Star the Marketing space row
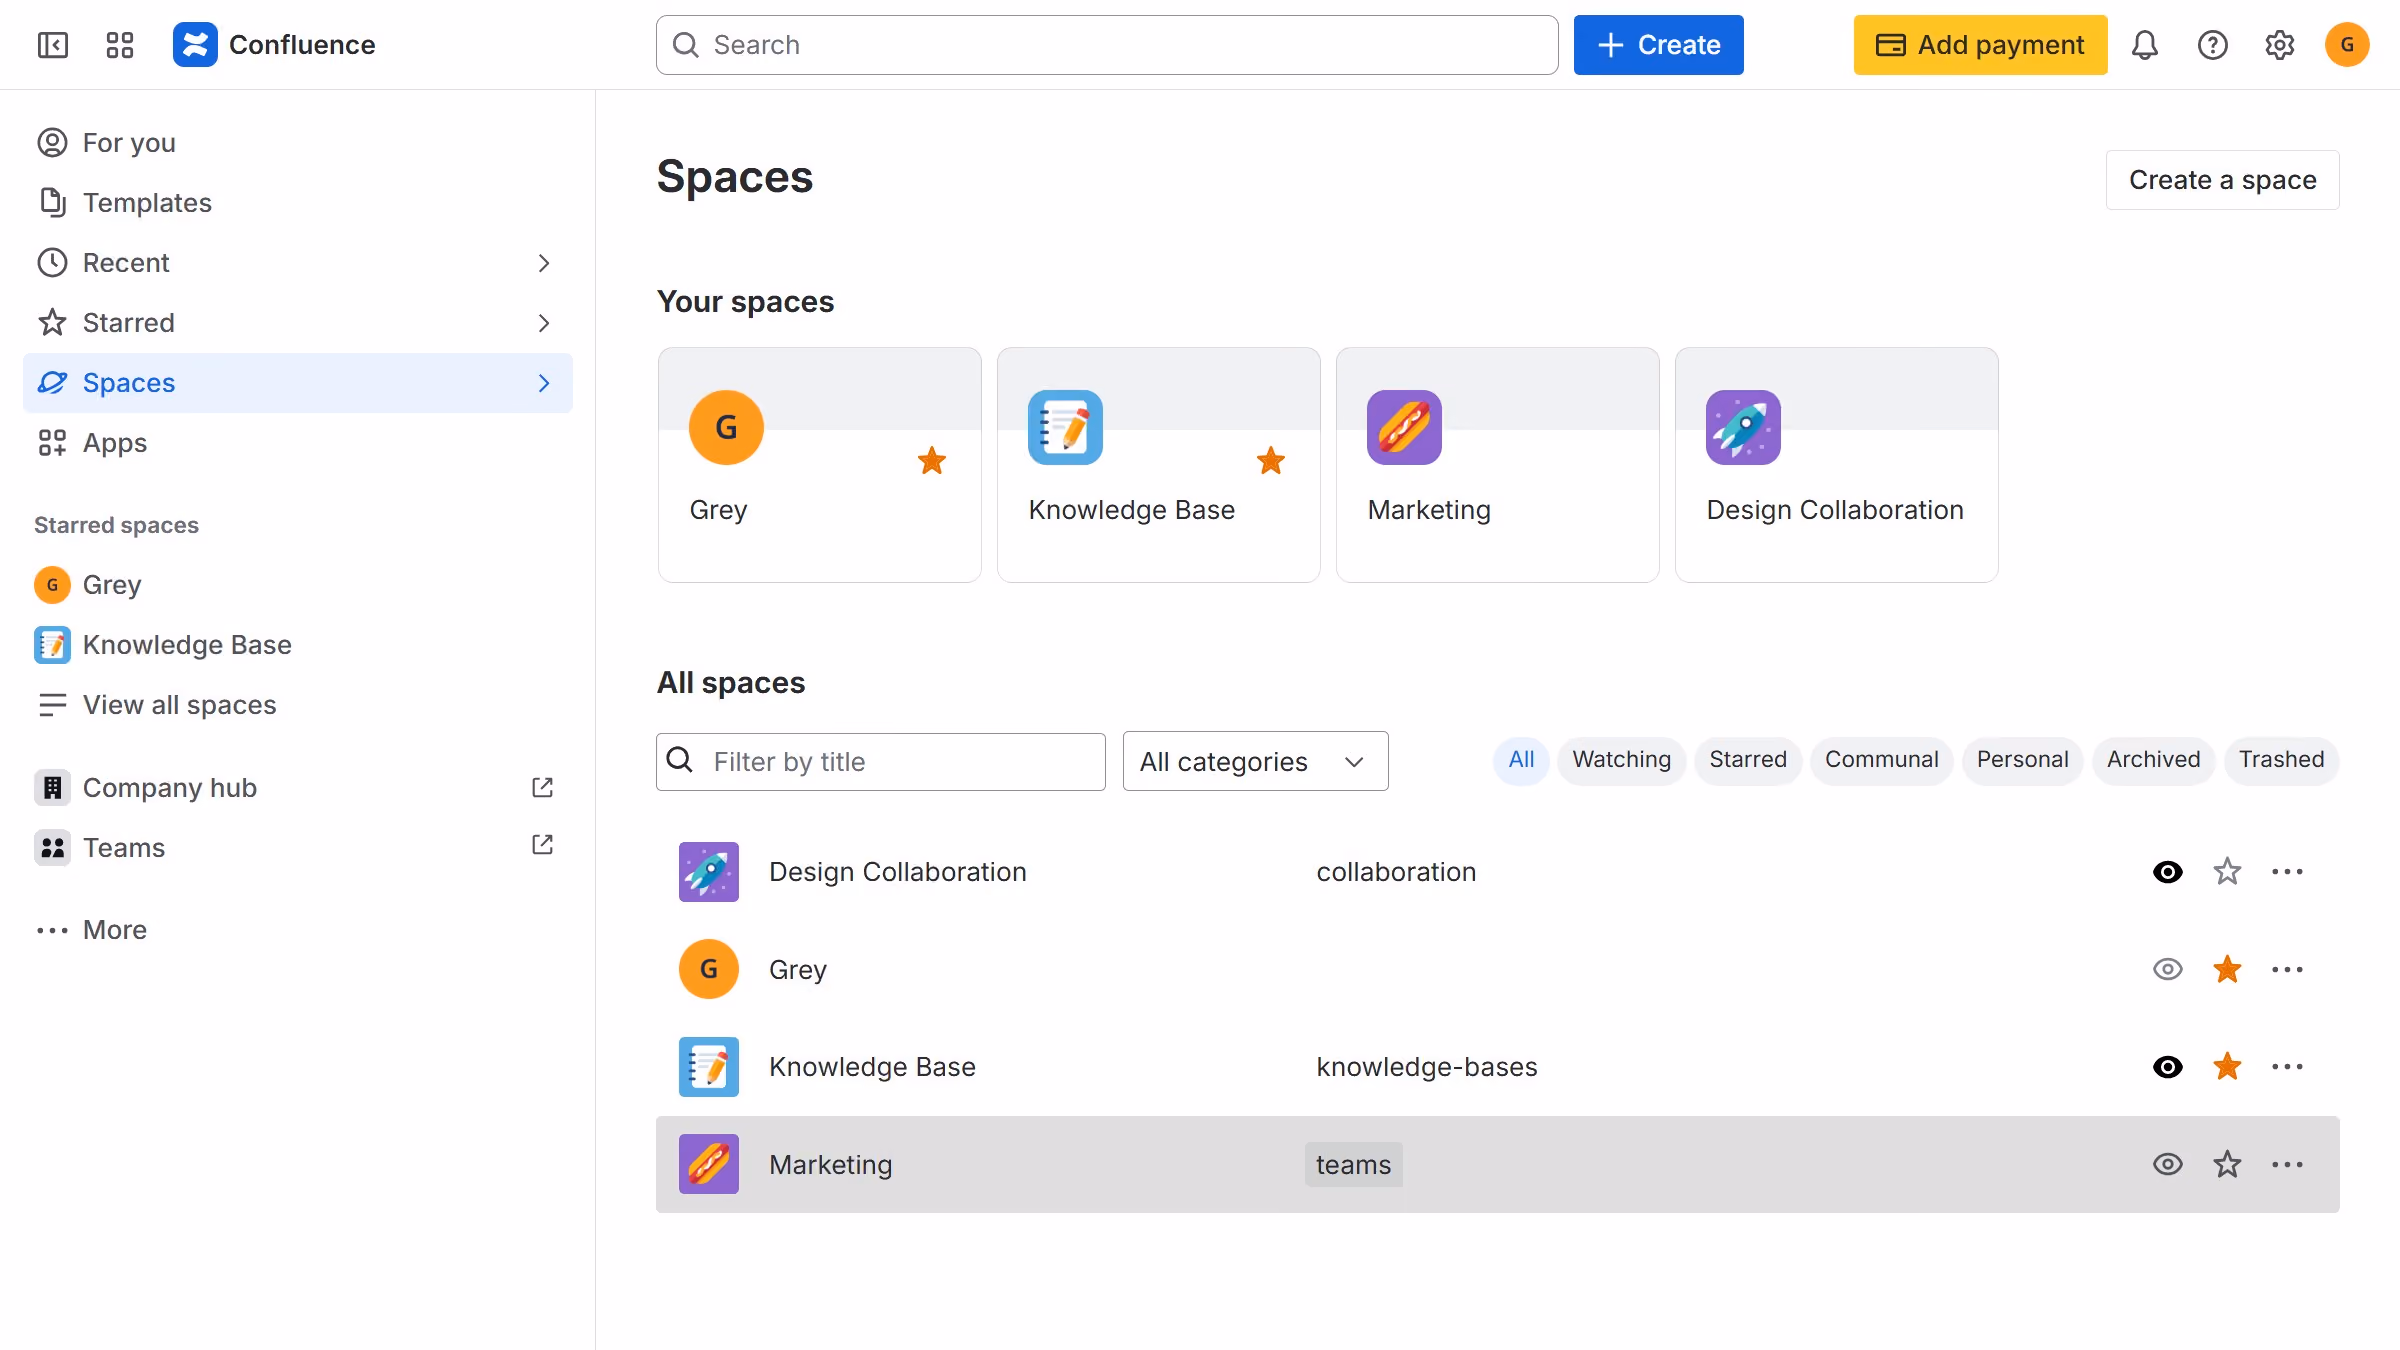This screenshot has height=1350, width=2400. pyautogui.click(x=2227, y=1164)
